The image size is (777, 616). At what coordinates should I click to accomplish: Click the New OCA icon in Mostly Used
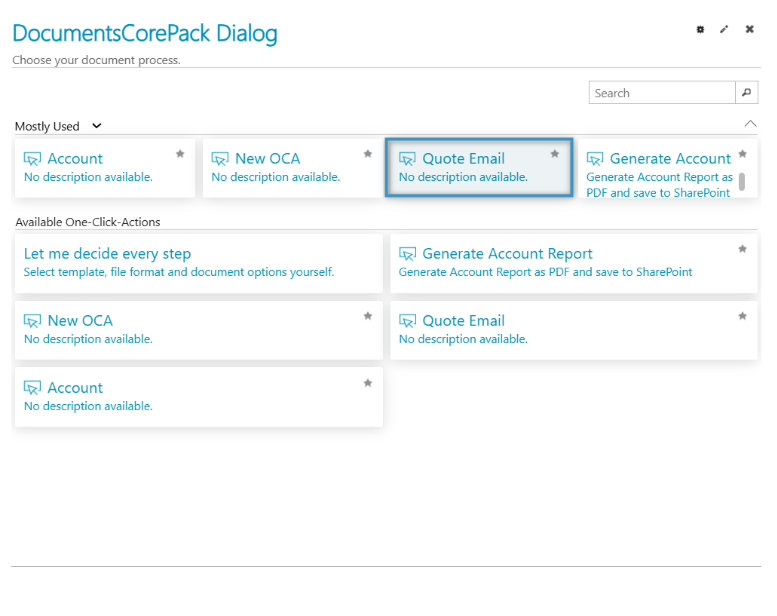point(220,159)
